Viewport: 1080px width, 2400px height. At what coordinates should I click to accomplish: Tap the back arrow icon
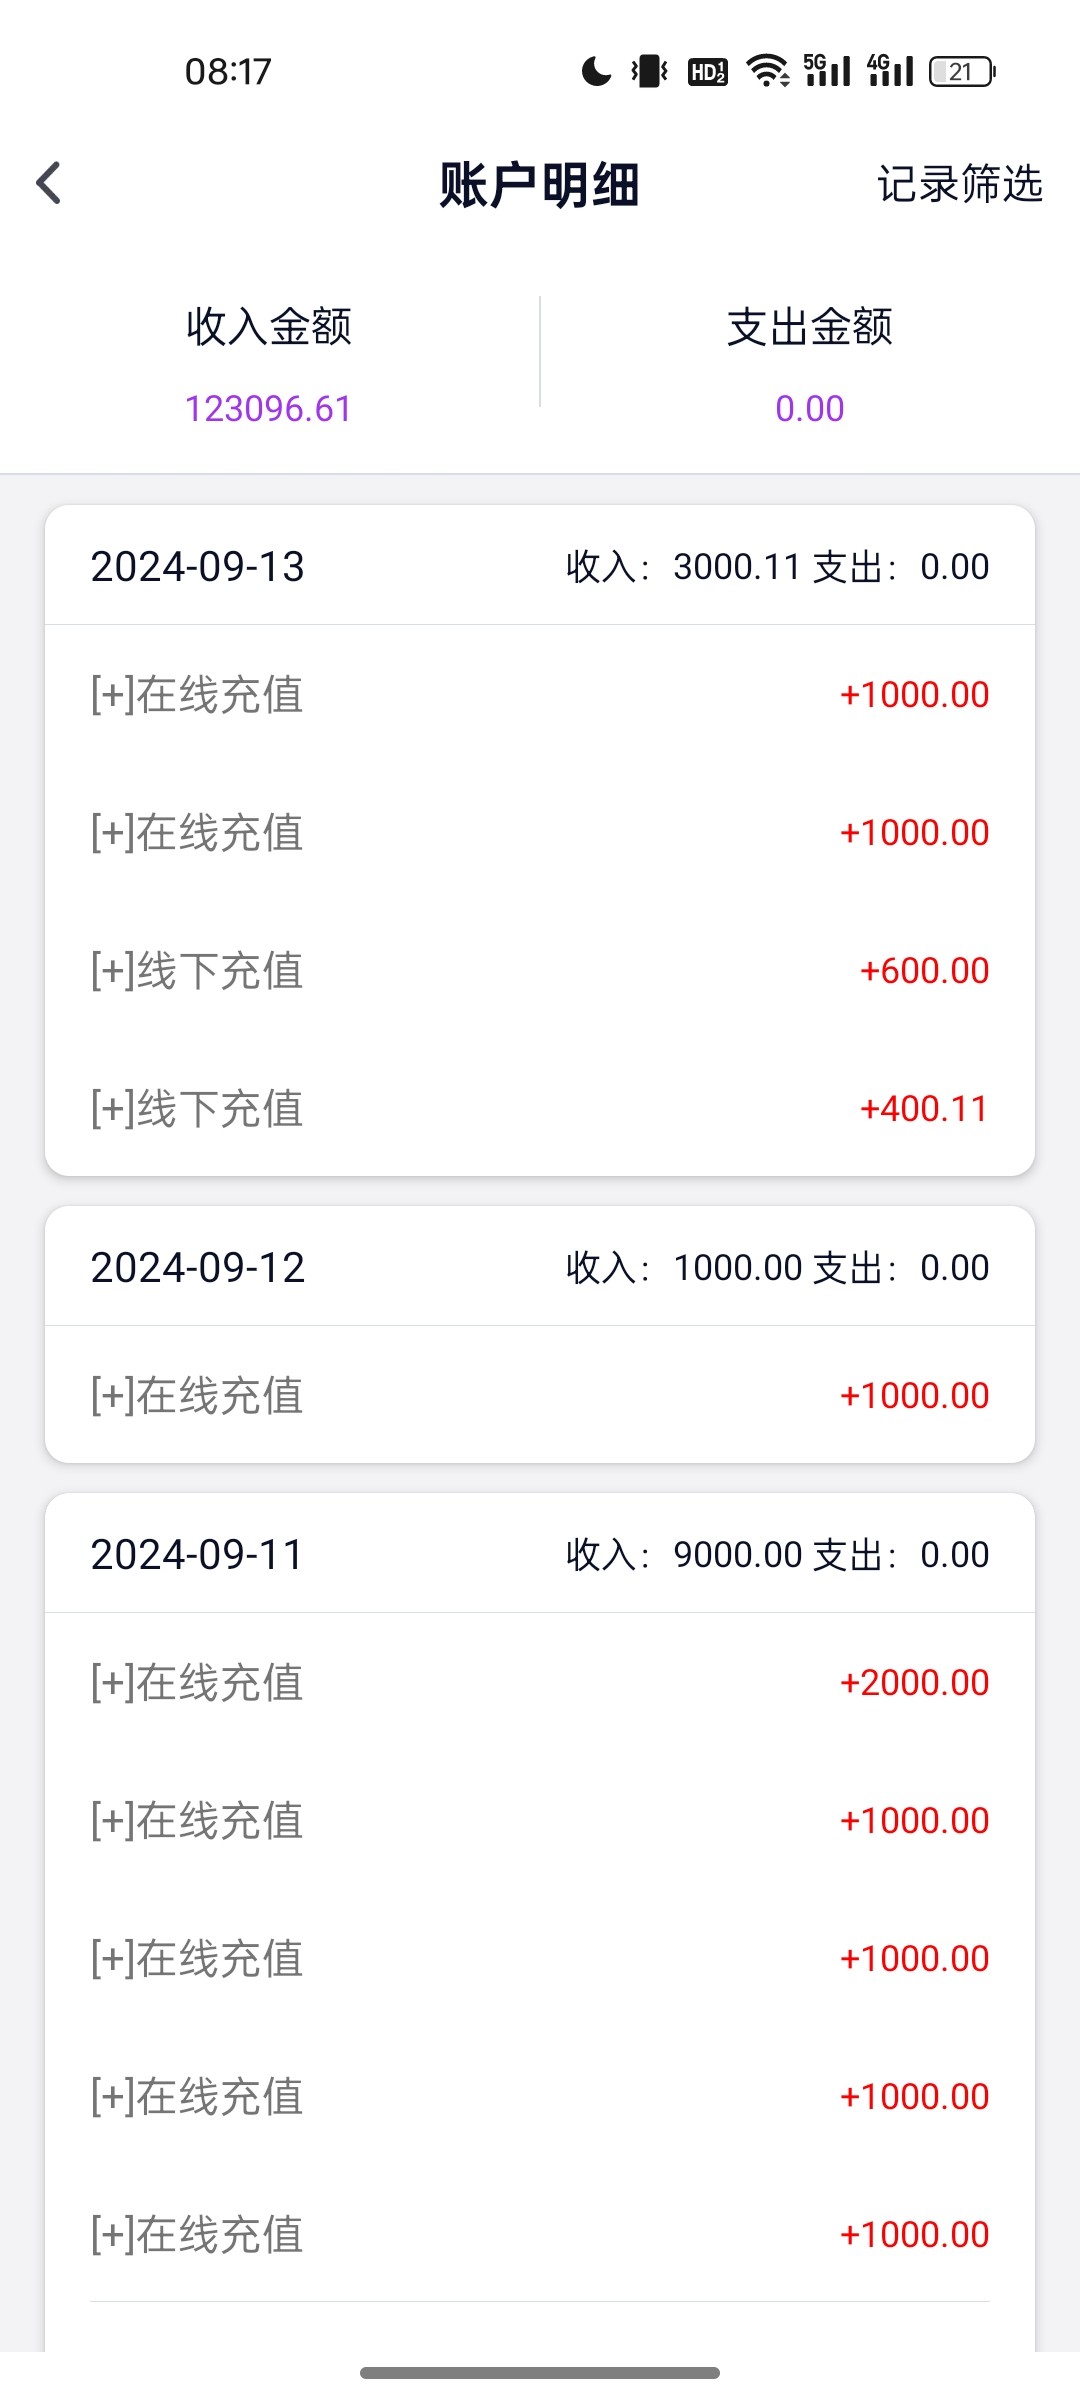pyautogui.click(x=48, y=183)
